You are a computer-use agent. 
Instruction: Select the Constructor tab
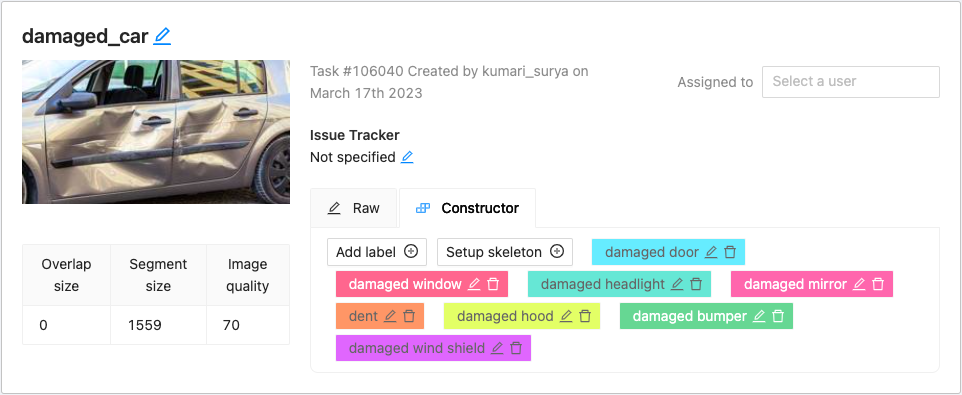(x=468, y=209)
